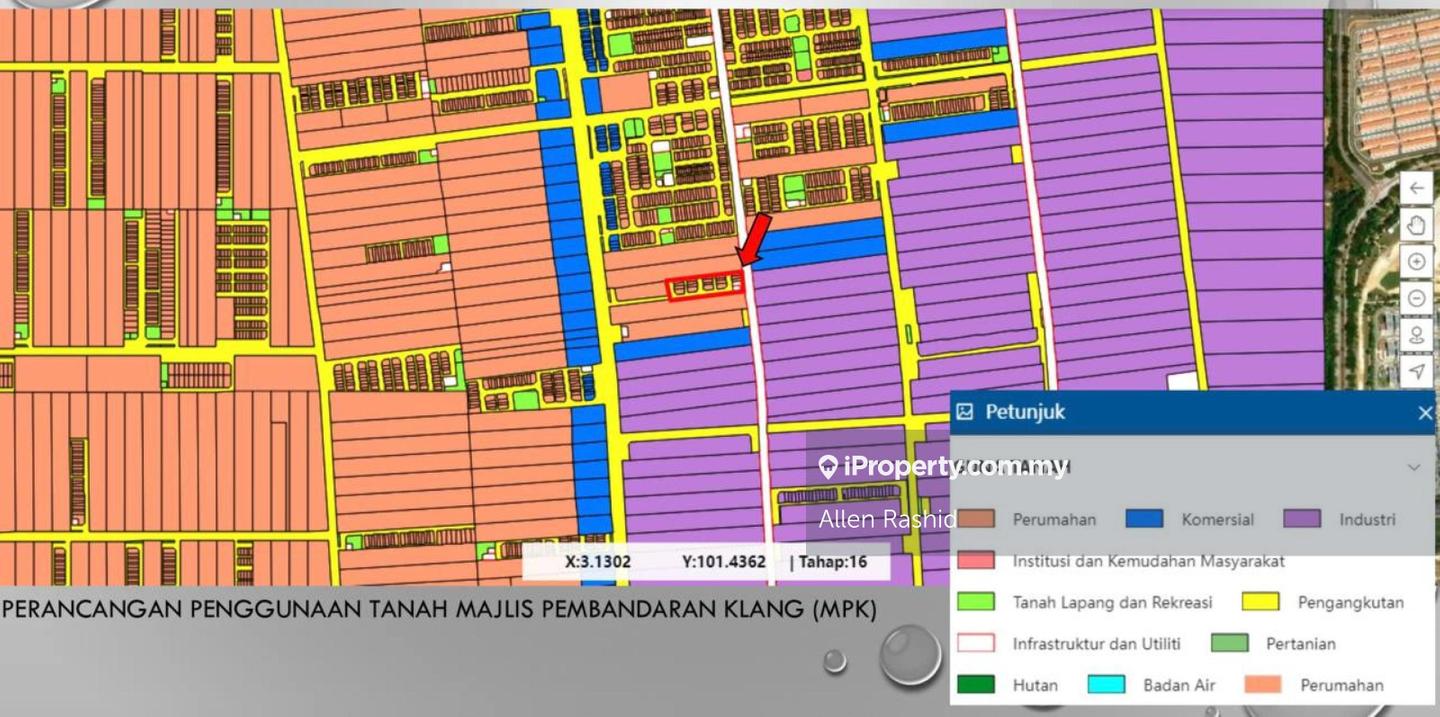Click the dark green Hutan swatch
Screen dimensions: 1440x717
coord(976,685)
